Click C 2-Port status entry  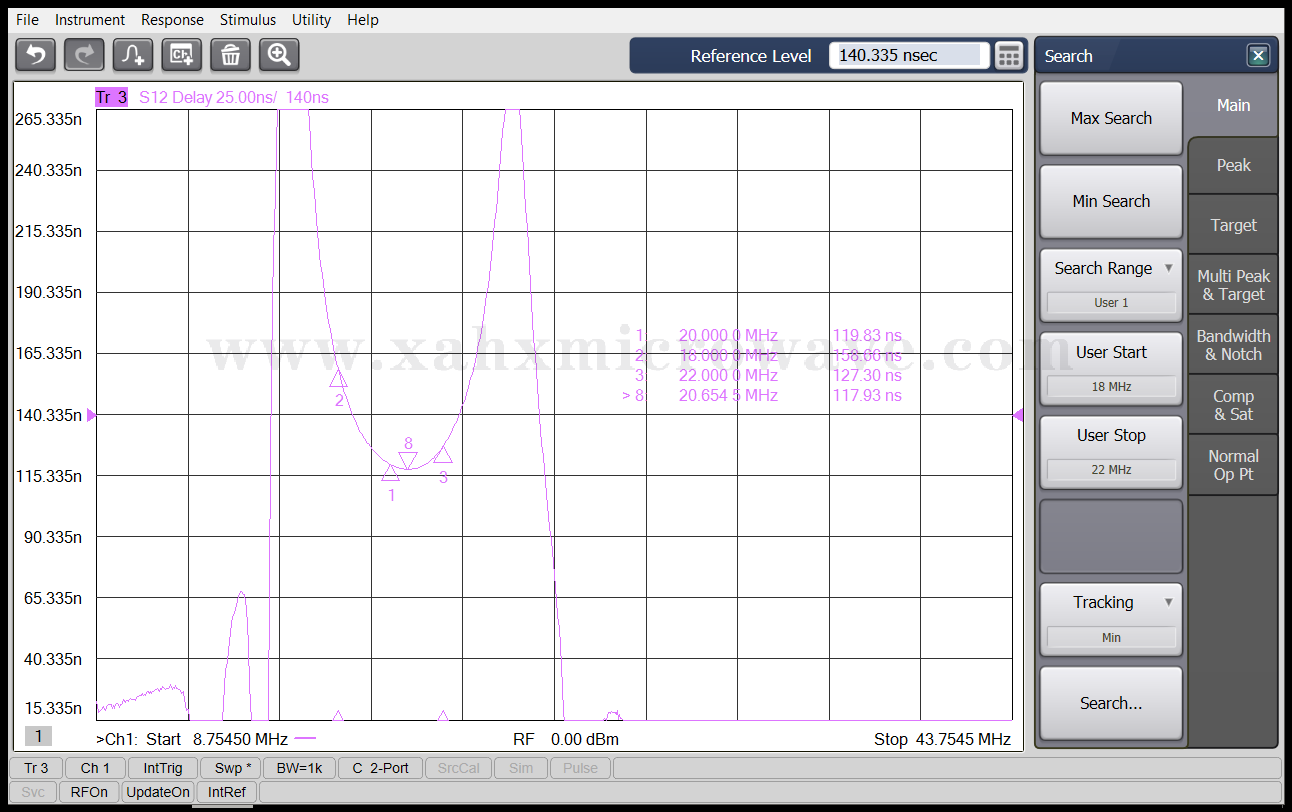380,768
